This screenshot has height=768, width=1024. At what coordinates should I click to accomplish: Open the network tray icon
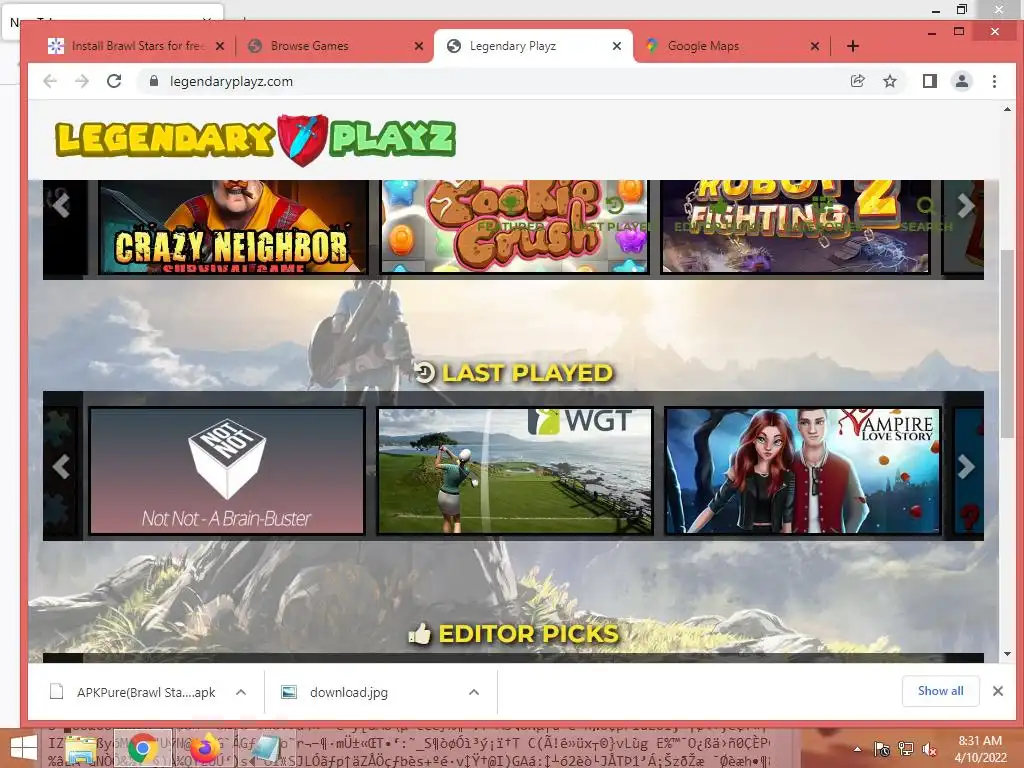906,750
